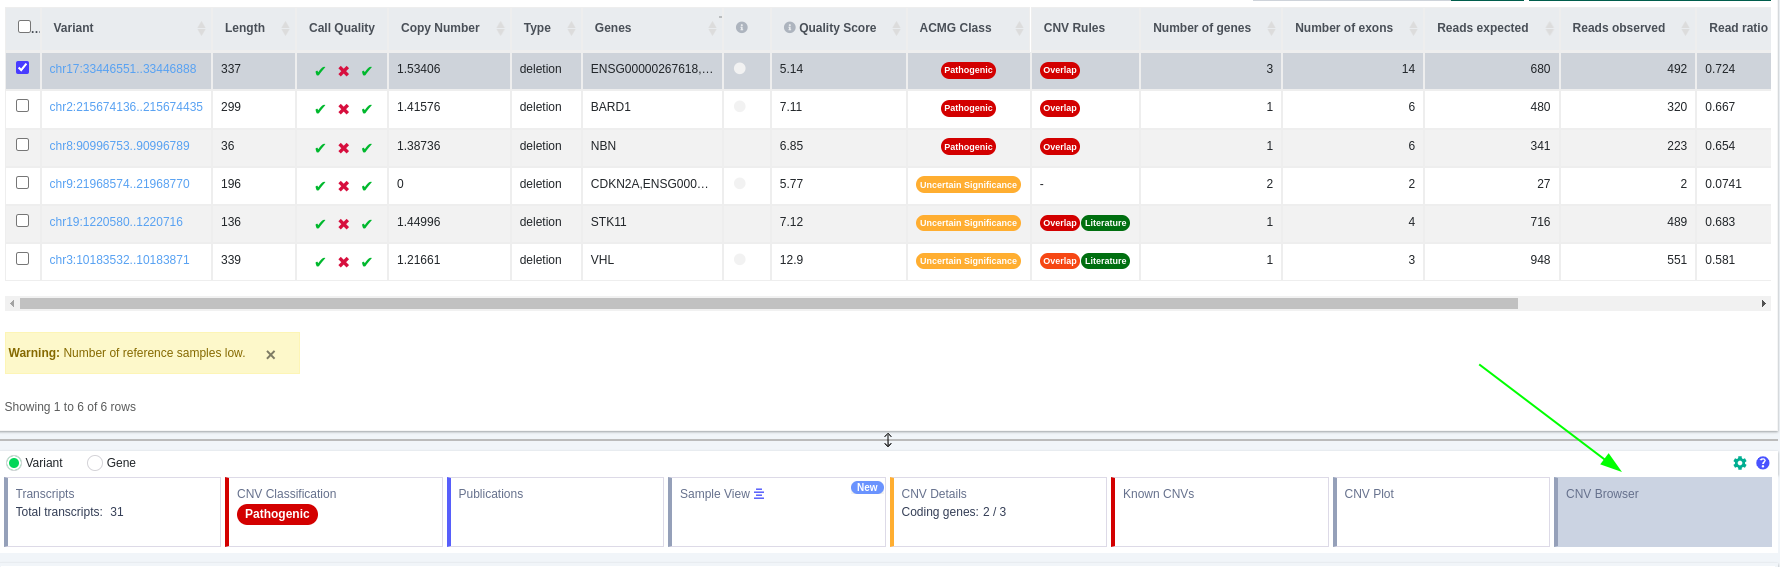Check the chr19:1220580 row checkbox
Viewport: 1780px width, 567px height.
pos(23,221)
